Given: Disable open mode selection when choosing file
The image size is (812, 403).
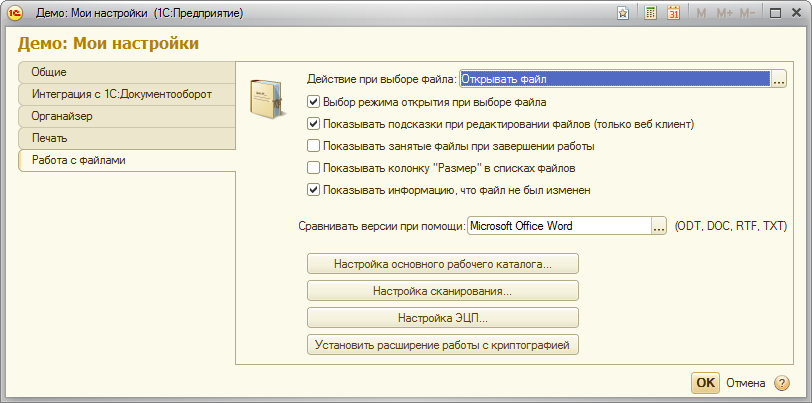Looking at the screenshot, I should click(x=314, y=101).
